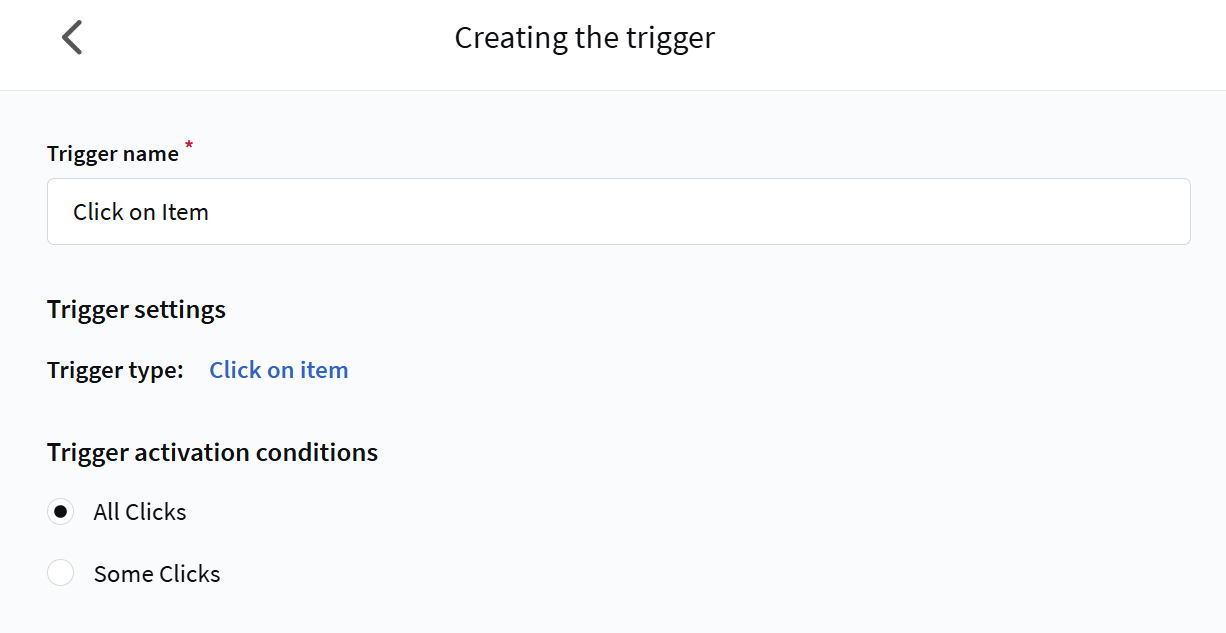Image resolution: width=1226 pixels, height=633 pixels.
Task: Click the 'Trigger type:' label
Action: [115, 370]
